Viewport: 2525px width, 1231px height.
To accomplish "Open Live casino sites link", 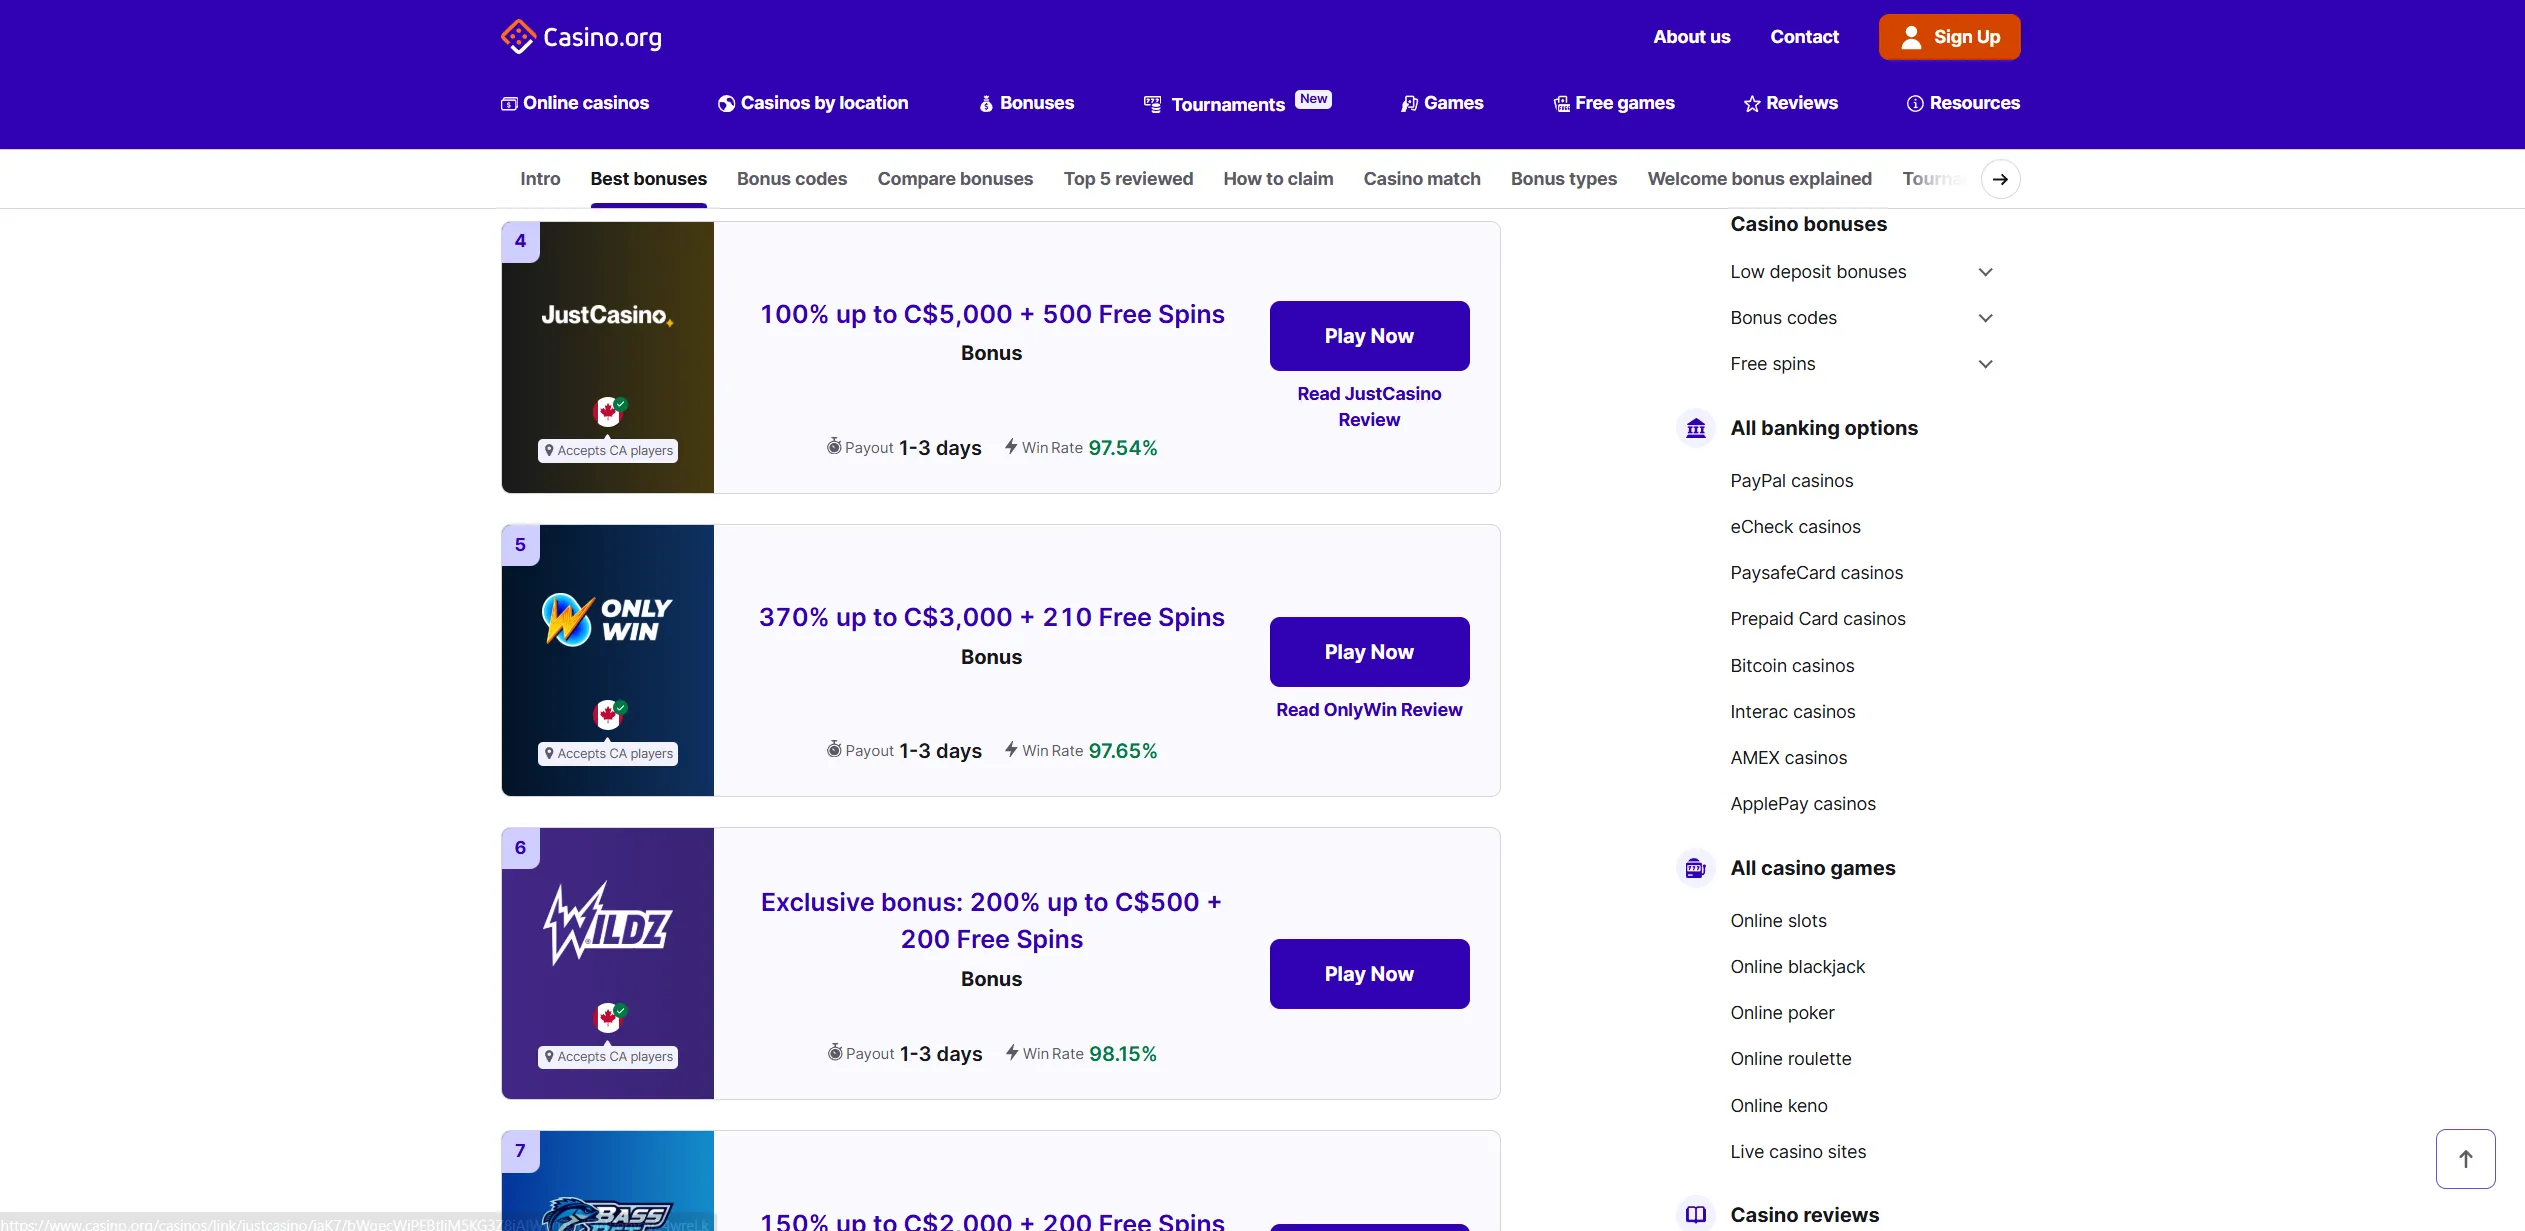I will coord(1798,1152).
